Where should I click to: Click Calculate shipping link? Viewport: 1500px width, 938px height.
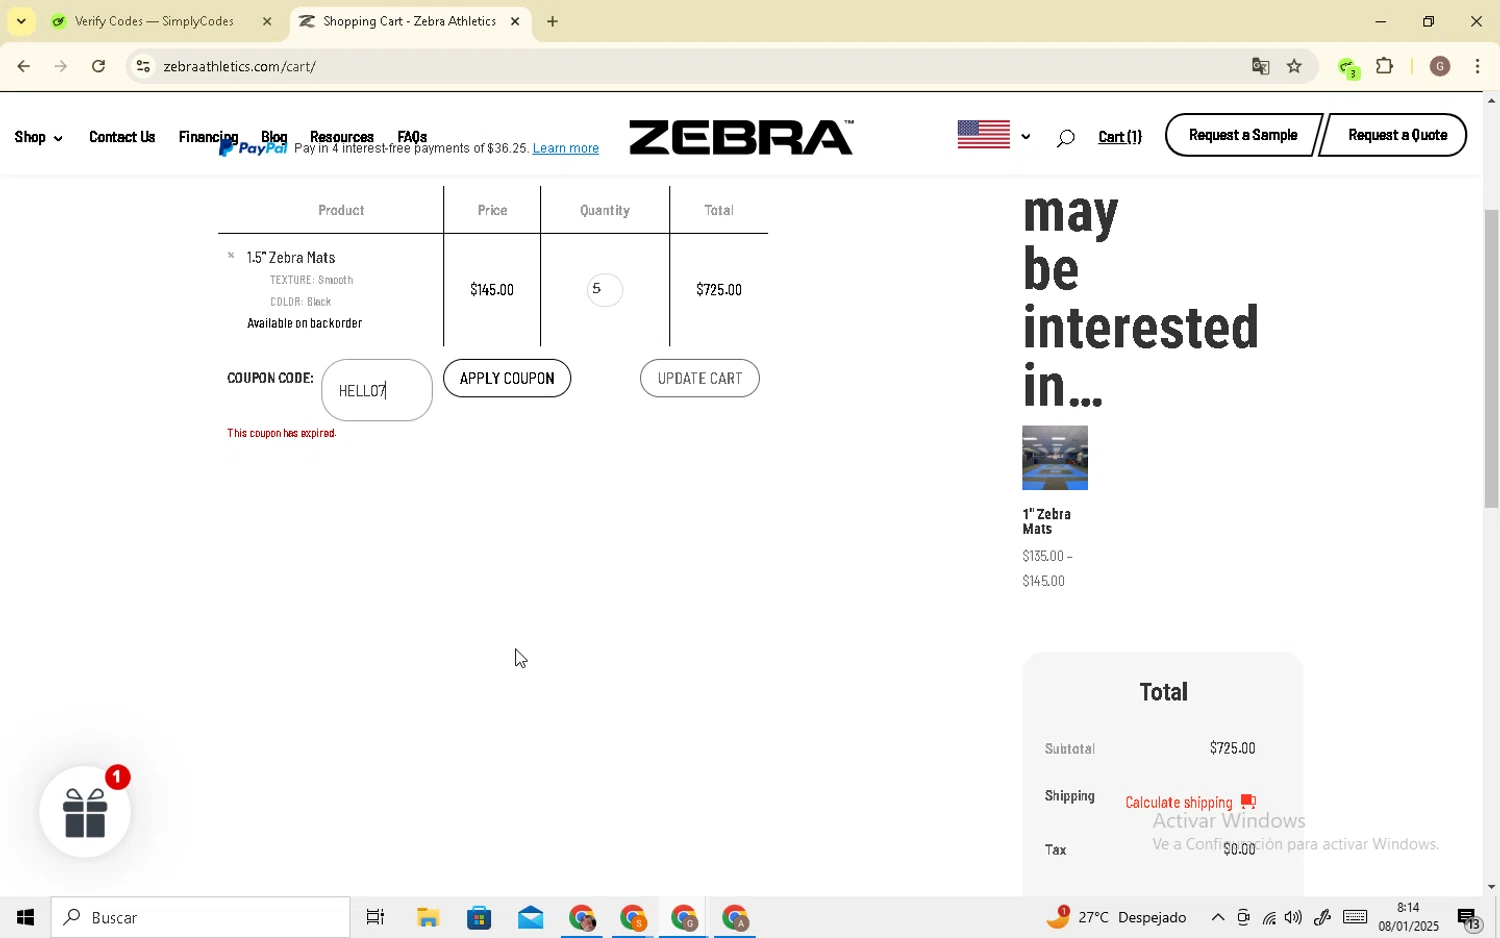1178,802
